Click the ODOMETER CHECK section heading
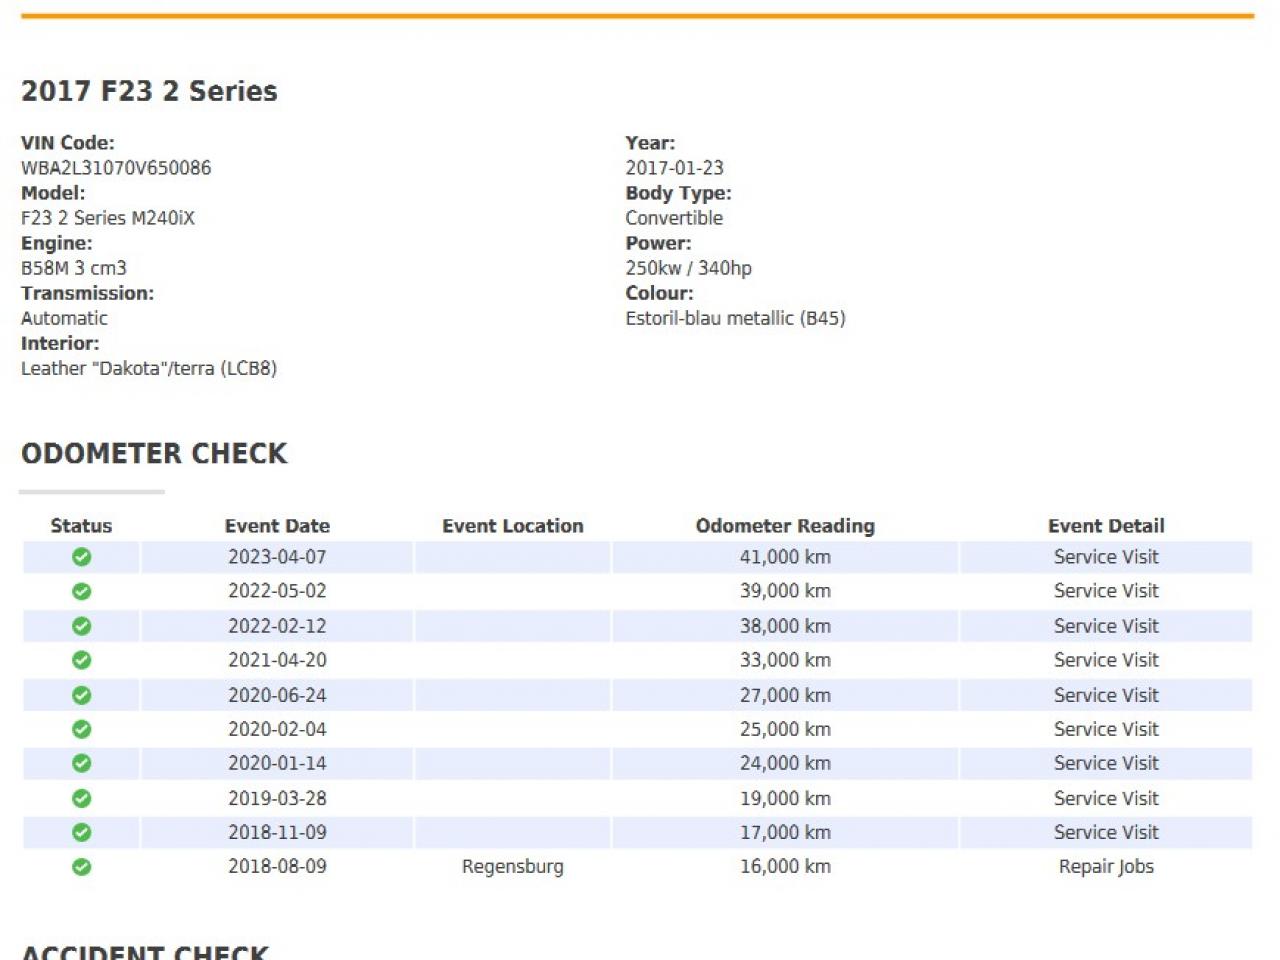Screen dimensions: 1280x960 154,454
